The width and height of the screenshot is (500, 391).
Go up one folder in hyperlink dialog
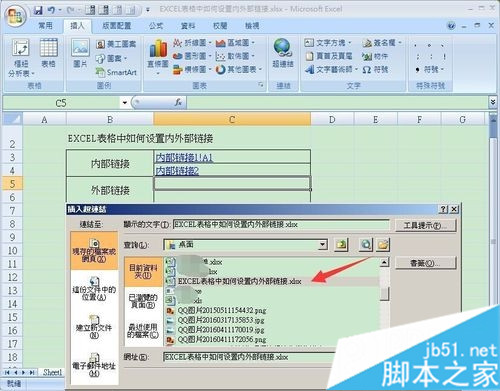point(340,245)
